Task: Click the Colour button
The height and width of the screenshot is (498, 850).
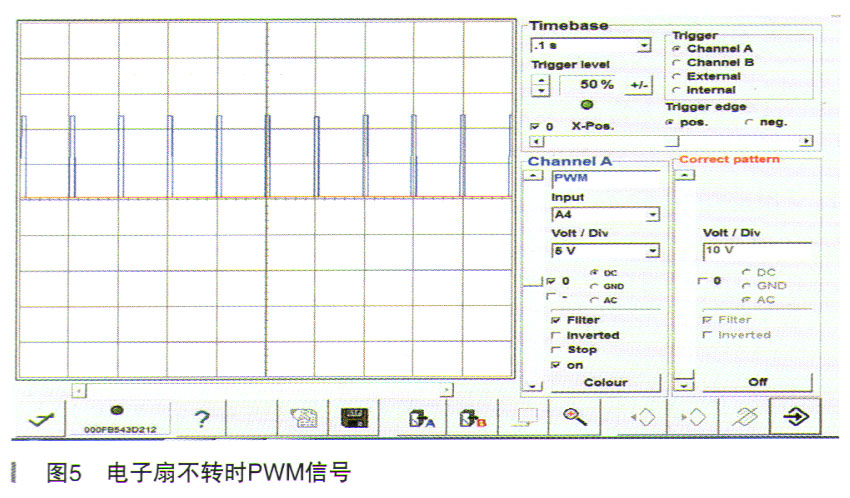Action: 606,383
